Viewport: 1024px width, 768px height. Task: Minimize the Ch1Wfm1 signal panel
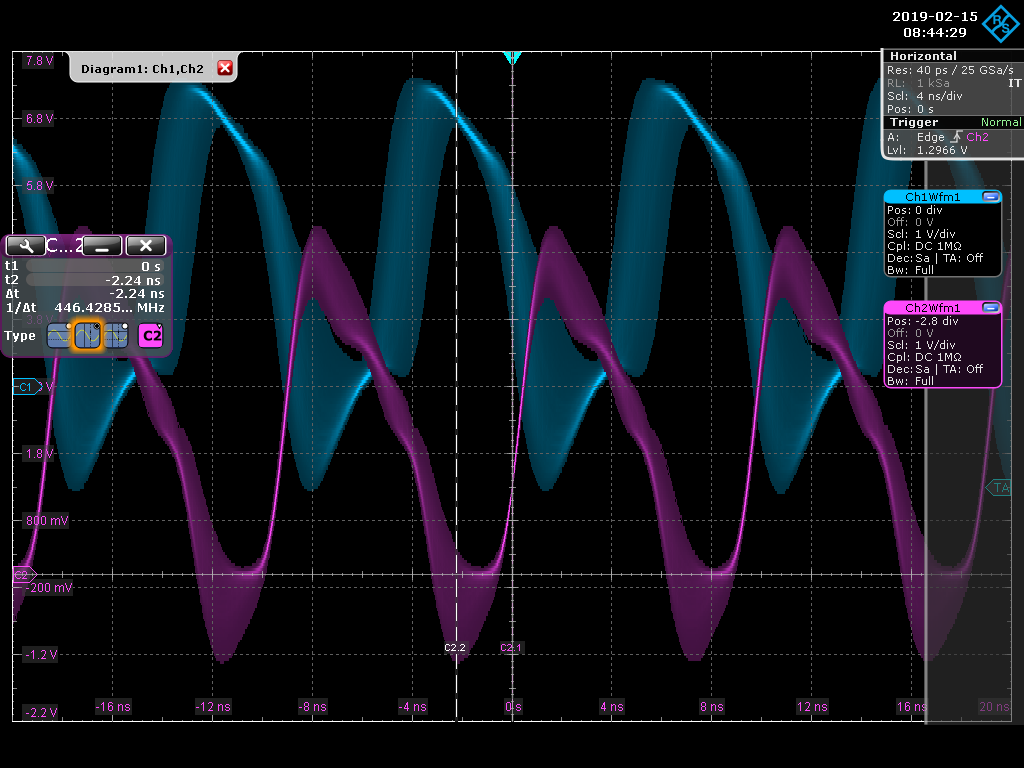pos(990,197)
